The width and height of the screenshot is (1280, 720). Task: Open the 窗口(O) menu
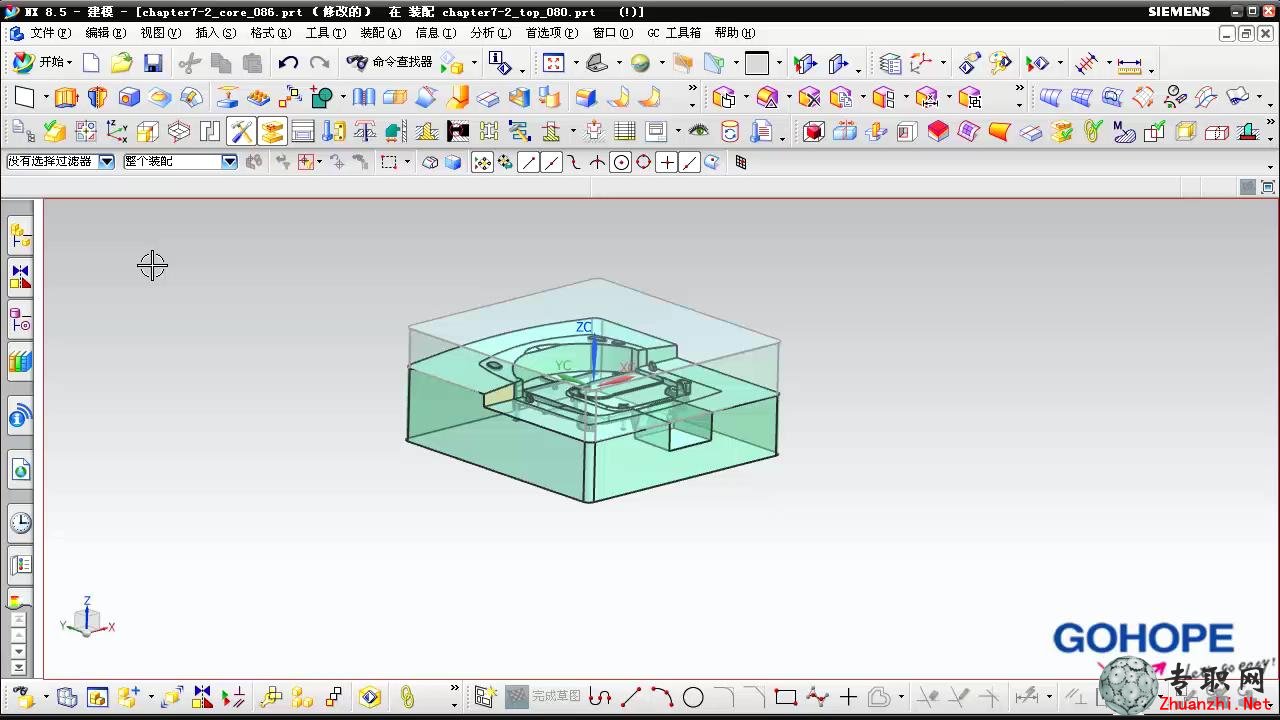(613, 33)
